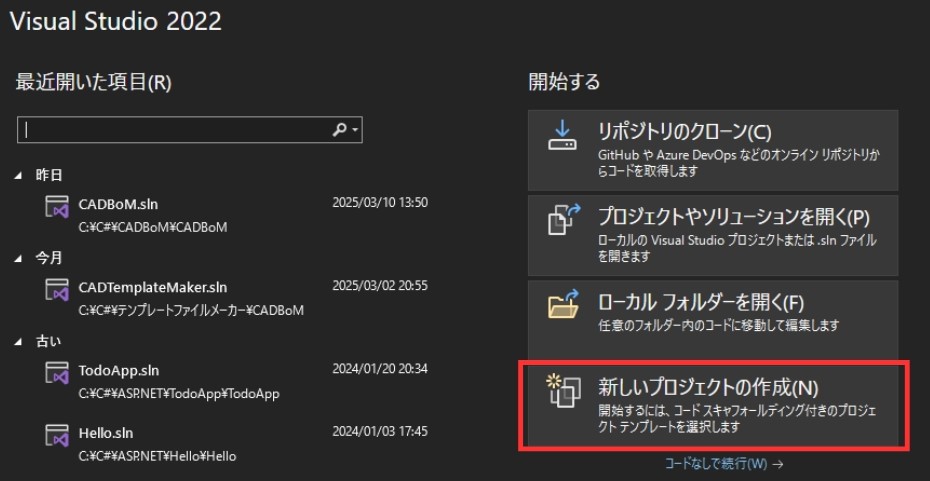Click リポジトリのクローン(C) button

713,150
